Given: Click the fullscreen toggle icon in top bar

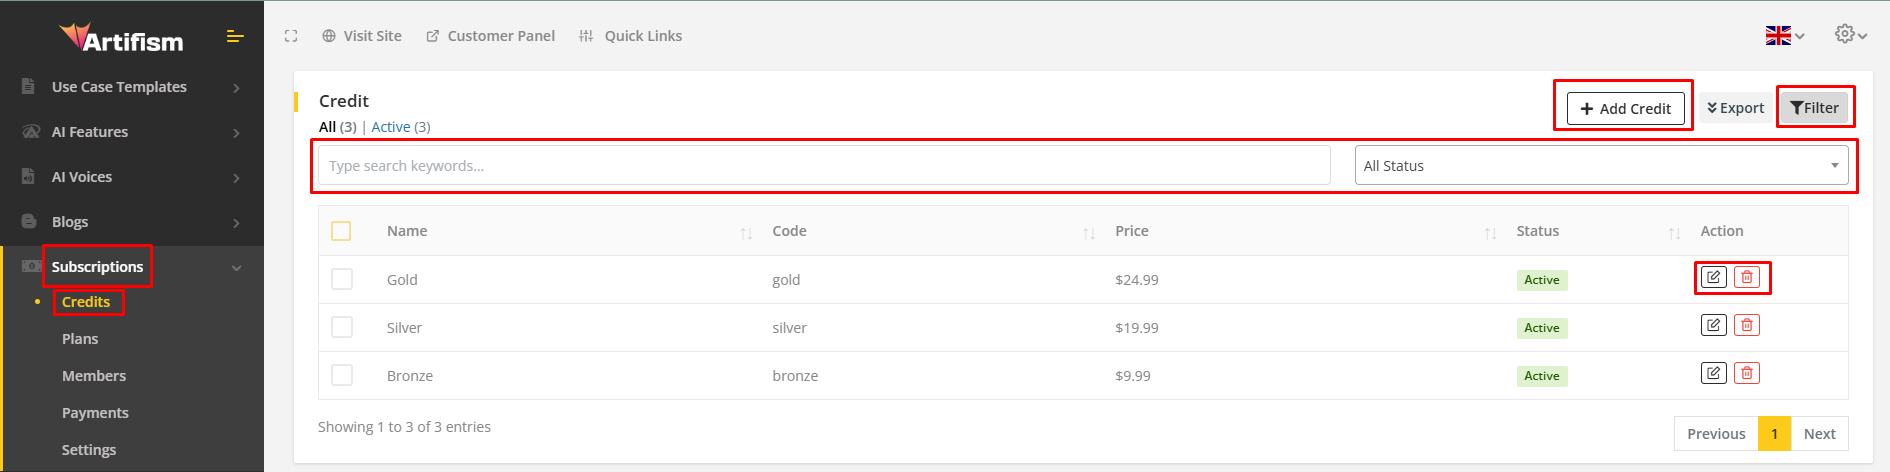Looking at the screenshot, I should pos(291,36).
